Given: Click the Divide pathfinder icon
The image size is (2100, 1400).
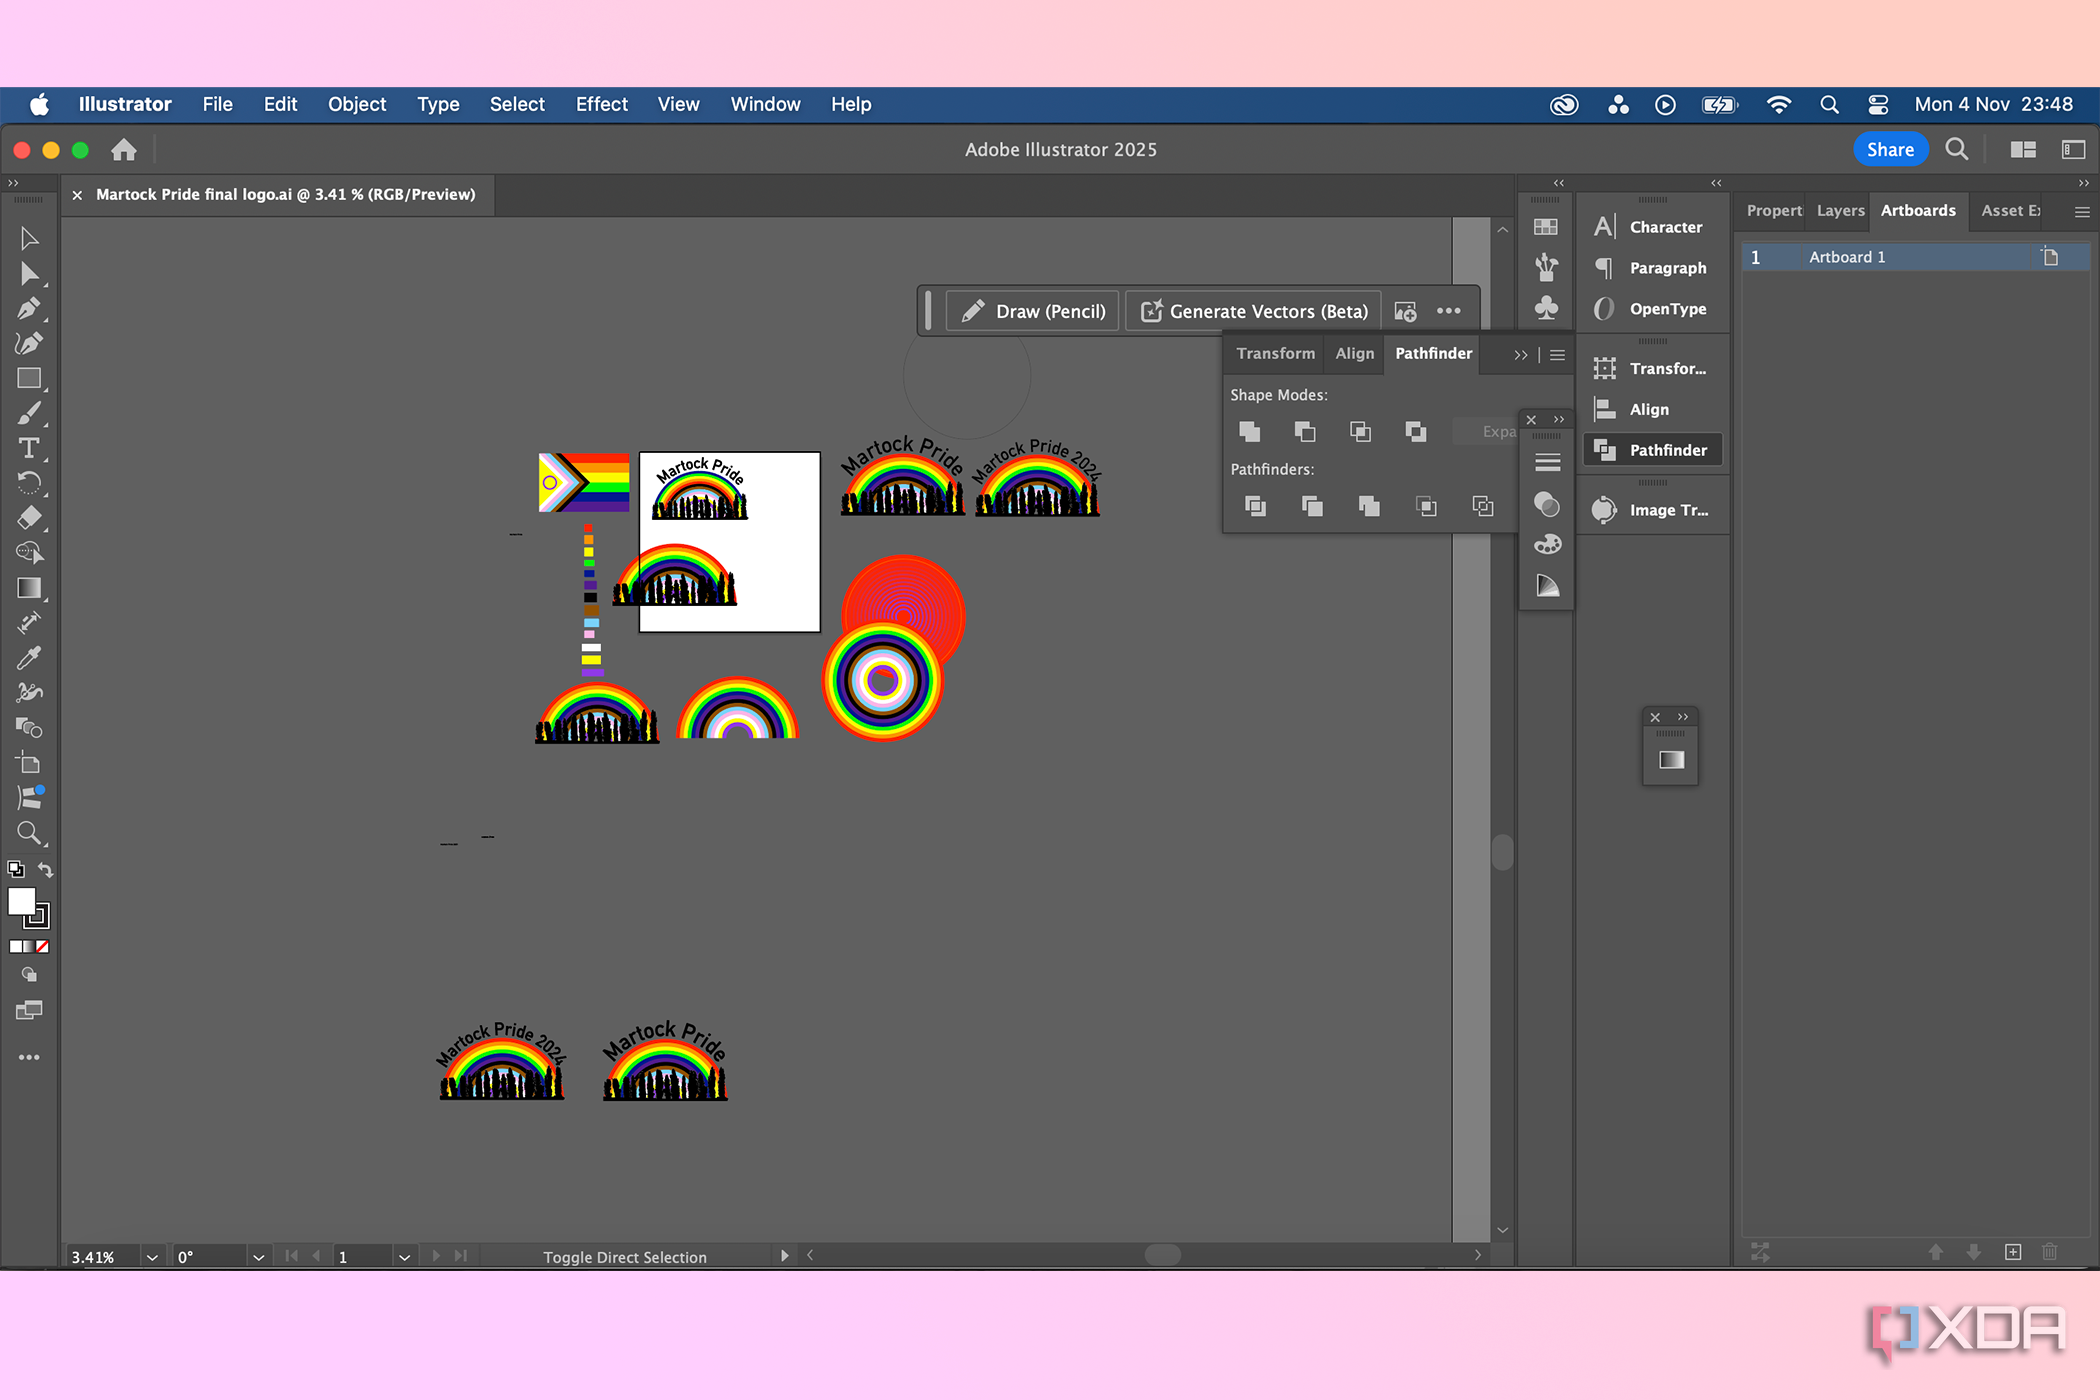Looking at the screenshot, I should 1255,506.
